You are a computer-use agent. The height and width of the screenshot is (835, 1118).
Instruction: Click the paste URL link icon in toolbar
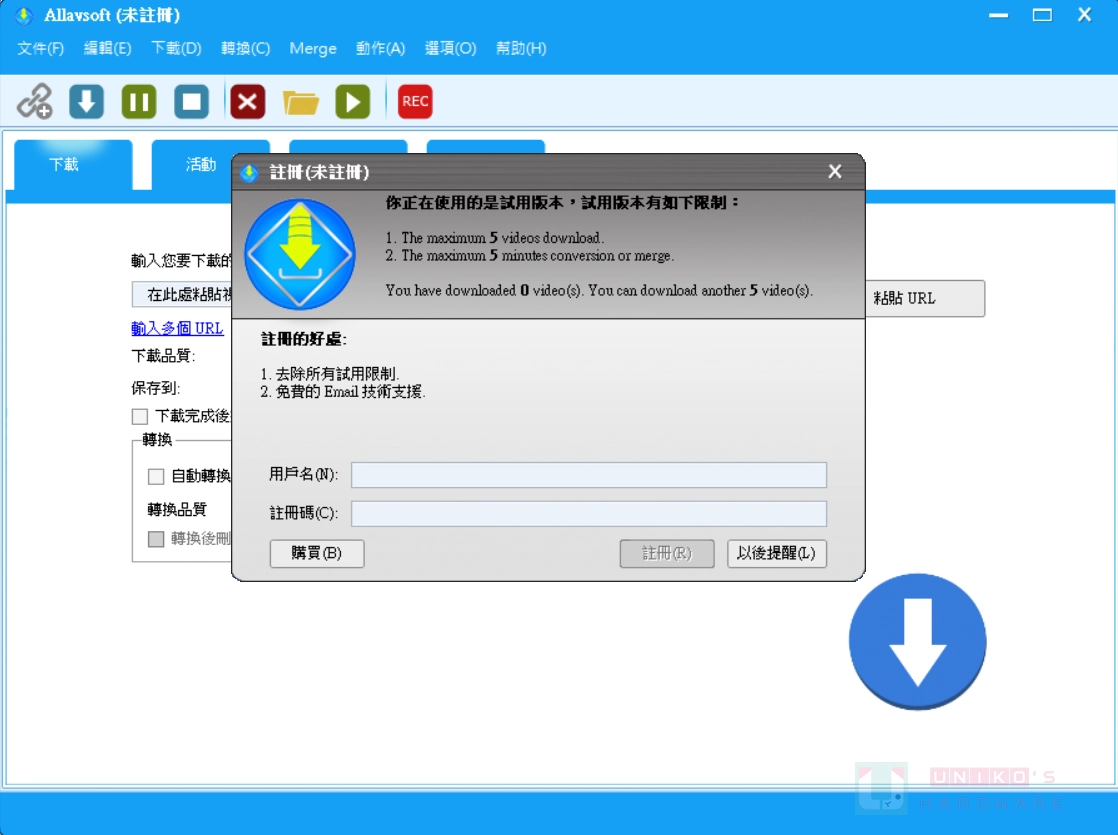click(x=35, y=101)
